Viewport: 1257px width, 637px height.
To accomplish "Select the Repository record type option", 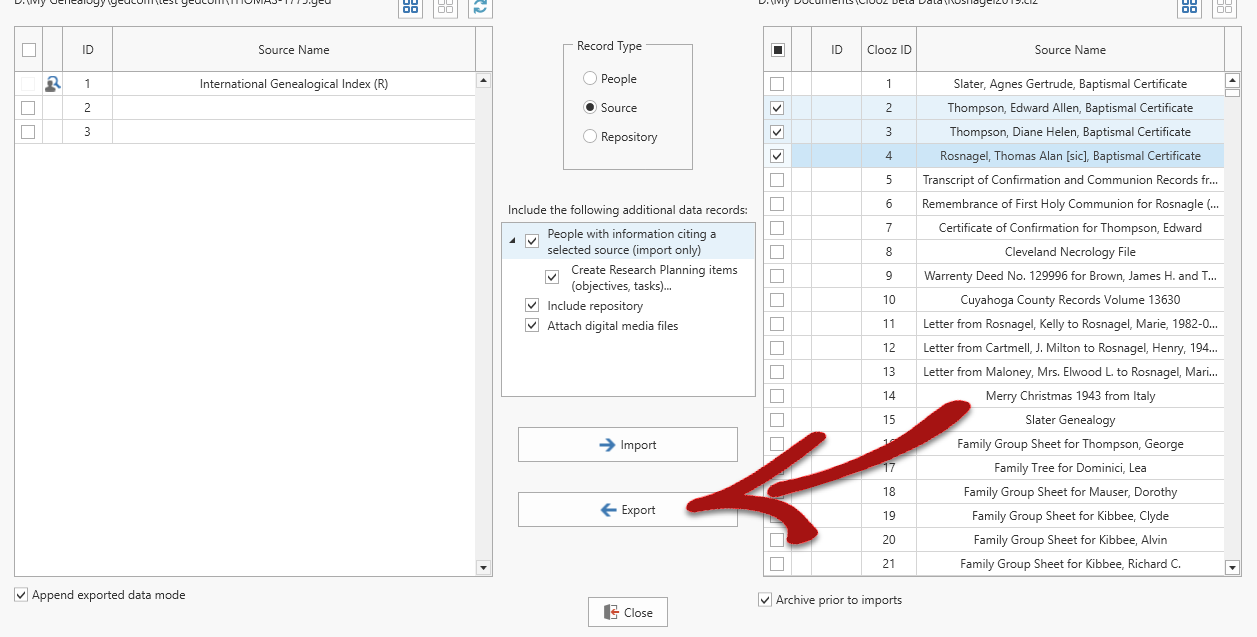I will coord(590,137).
